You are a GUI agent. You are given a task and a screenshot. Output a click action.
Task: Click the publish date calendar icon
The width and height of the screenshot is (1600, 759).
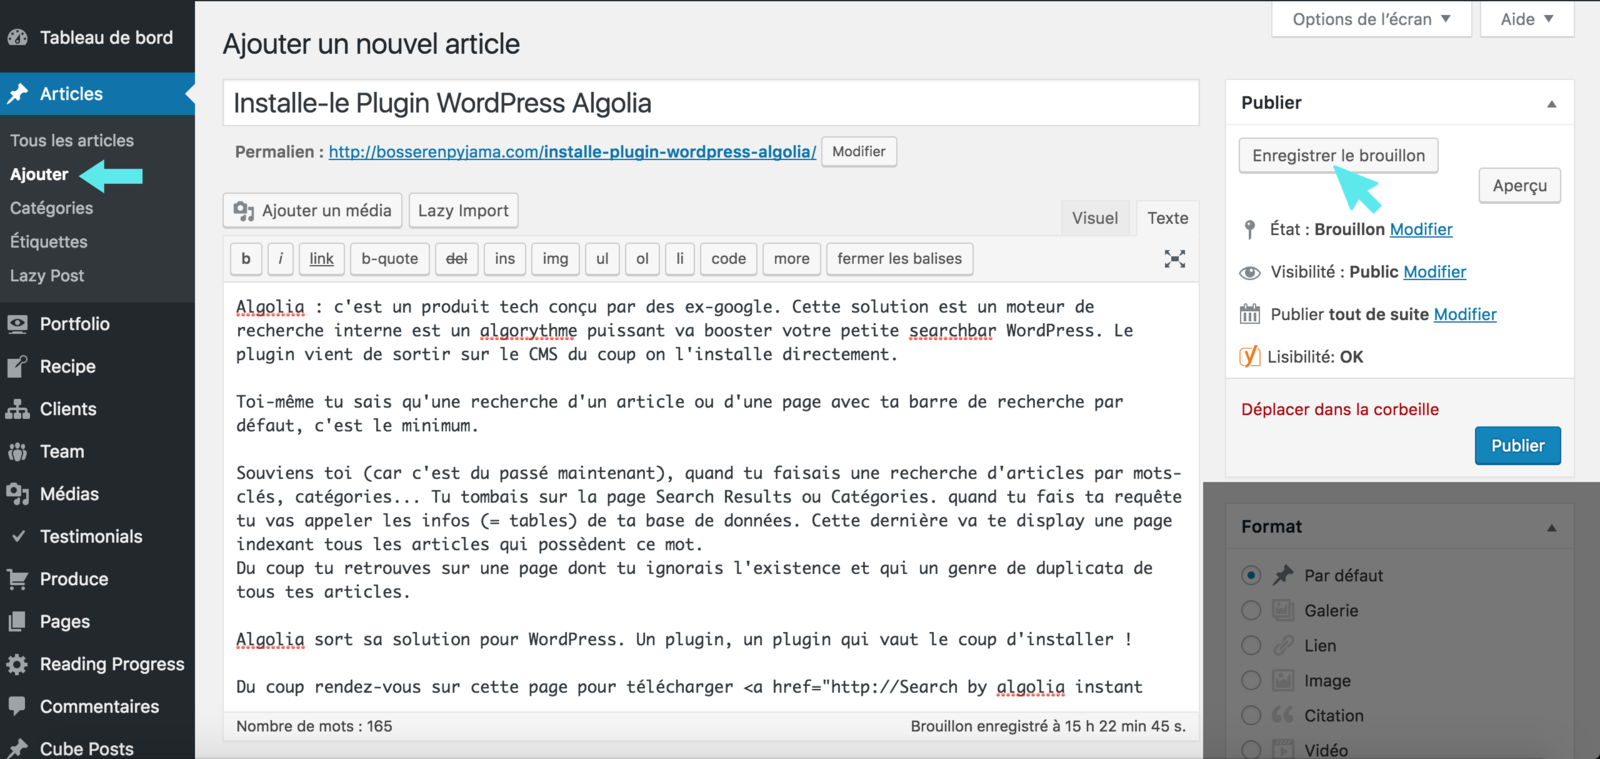pos(1250,315)
